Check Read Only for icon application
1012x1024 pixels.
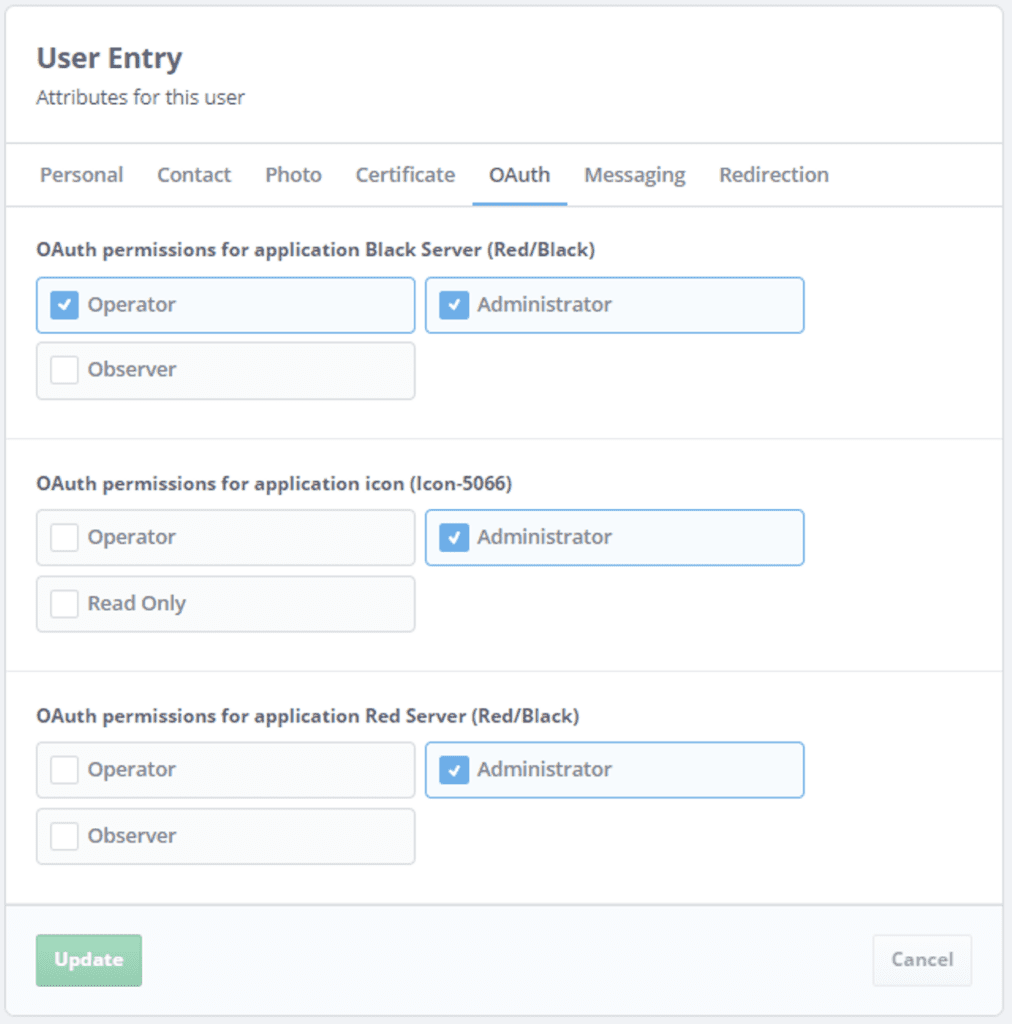tap(65, 604)
